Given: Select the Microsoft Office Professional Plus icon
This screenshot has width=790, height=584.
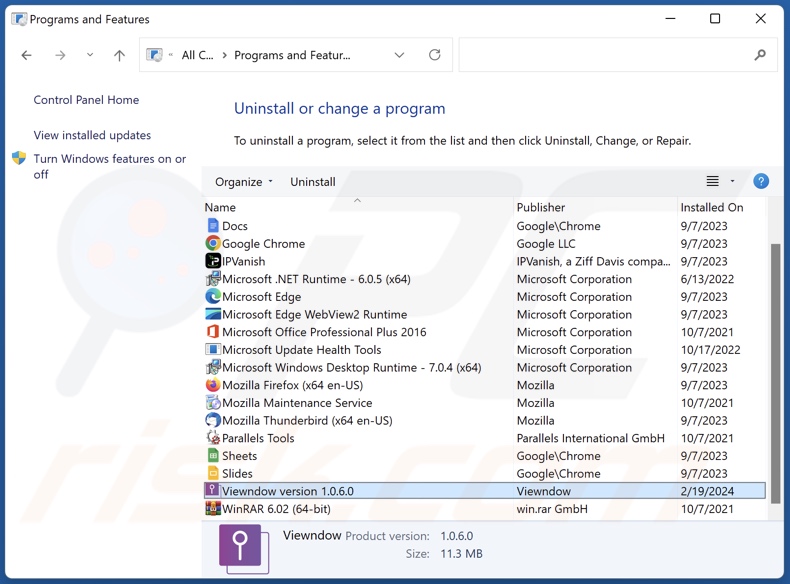Looking at the screenshot, I should (213, 332).
